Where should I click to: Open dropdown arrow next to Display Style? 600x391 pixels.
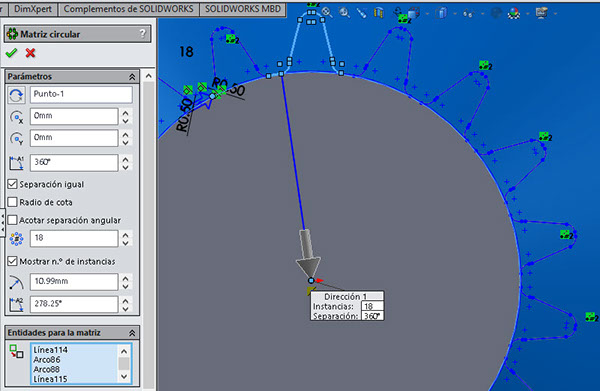pos(455,14)
